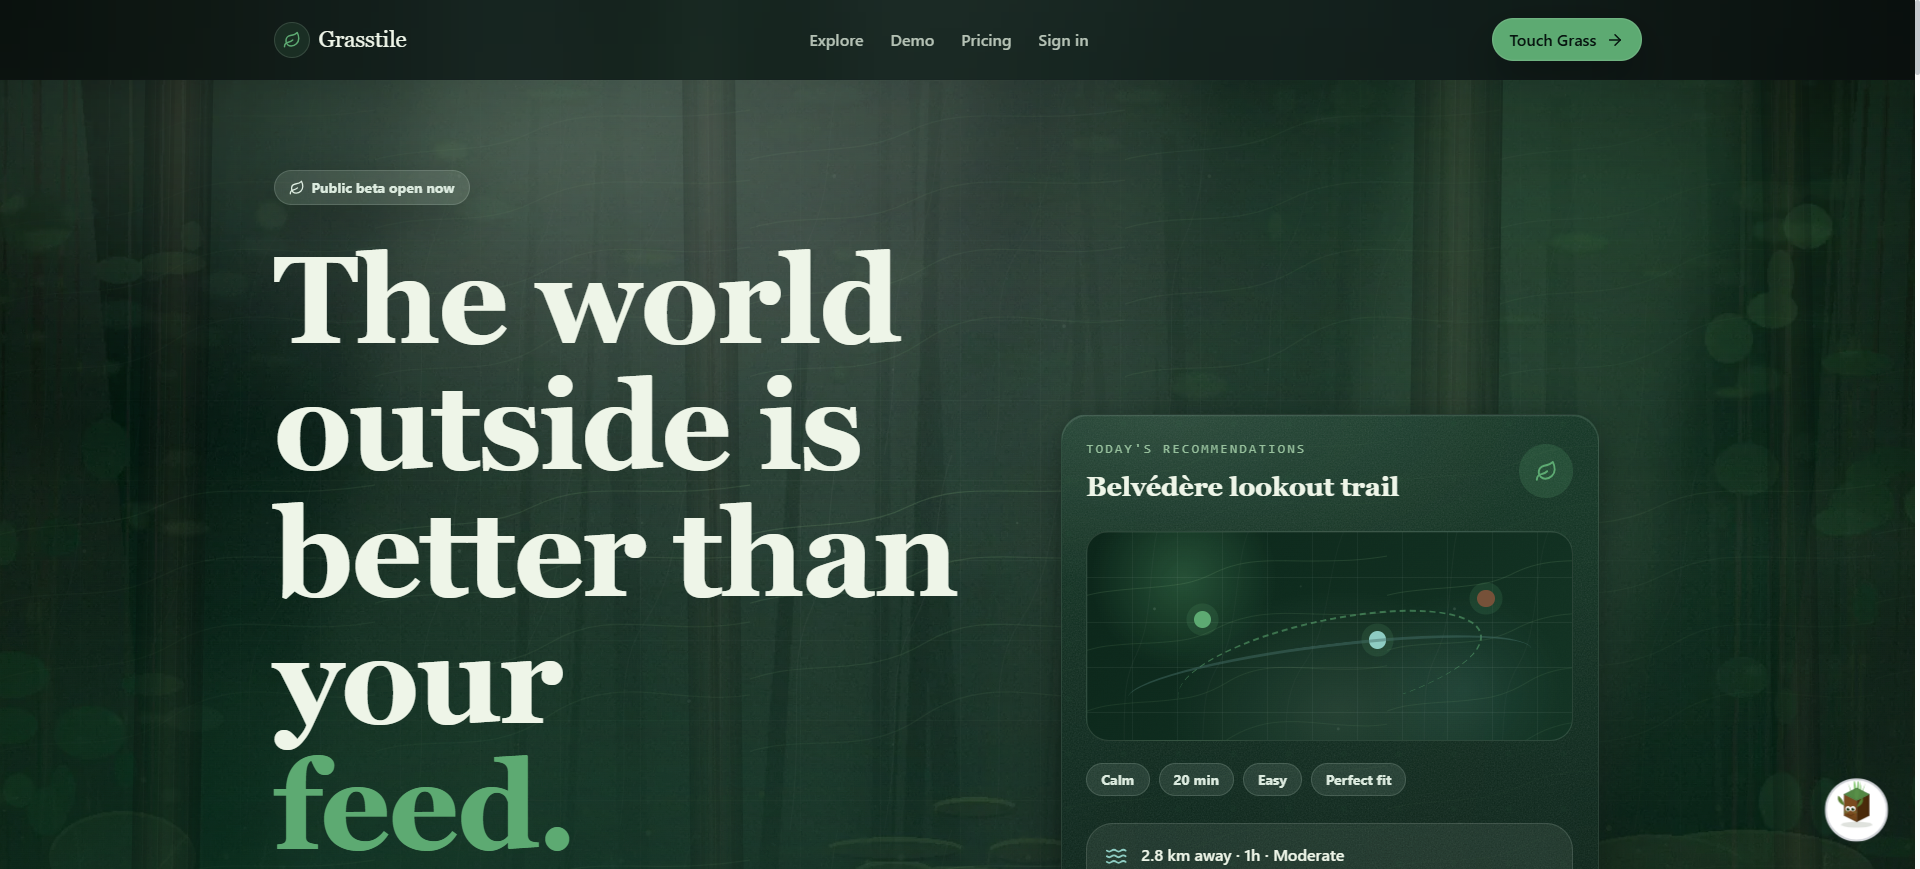Viewport: 1920px width, 869px height.
Task: Click the leaf icon in beta badge
Action: pos(297,188)
